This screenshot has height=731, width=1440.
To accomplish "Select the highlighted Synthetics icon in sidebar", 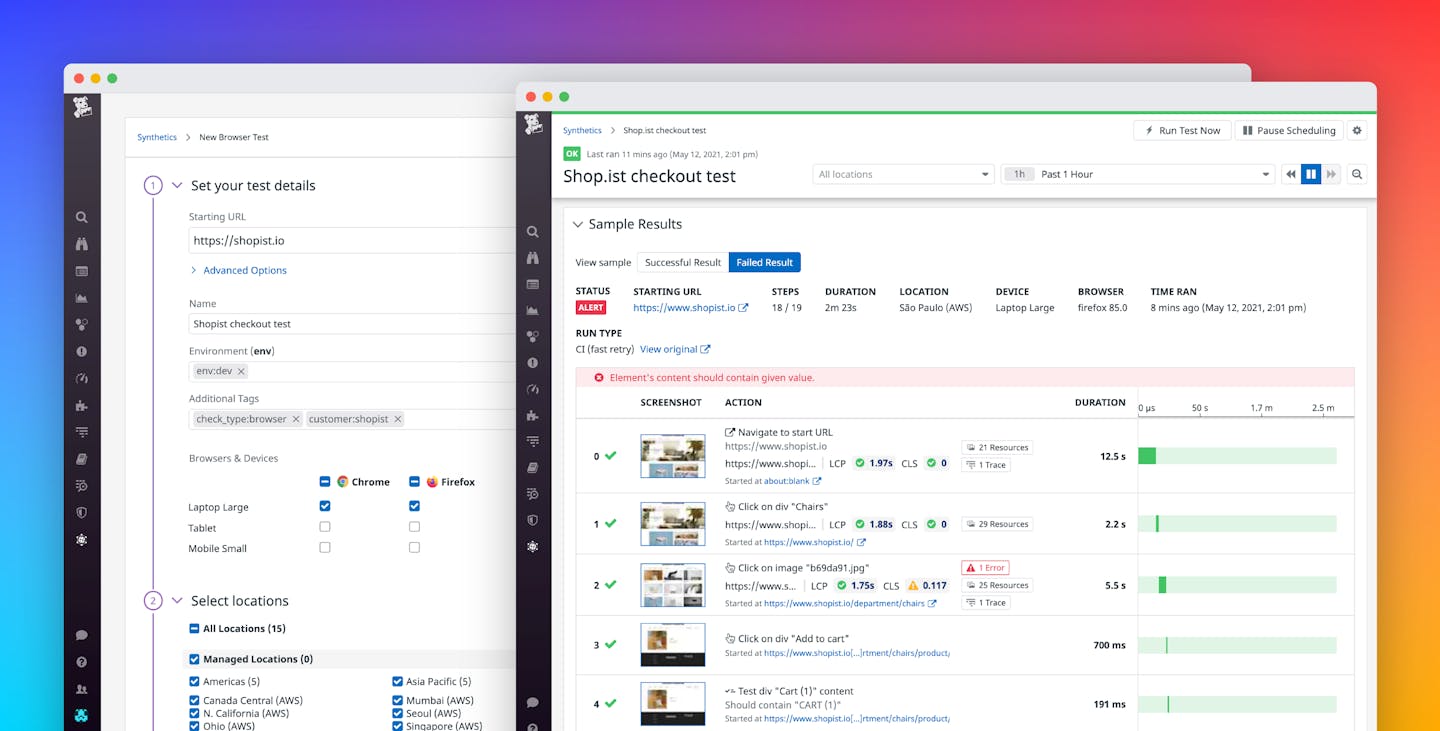I will point(532,546).
